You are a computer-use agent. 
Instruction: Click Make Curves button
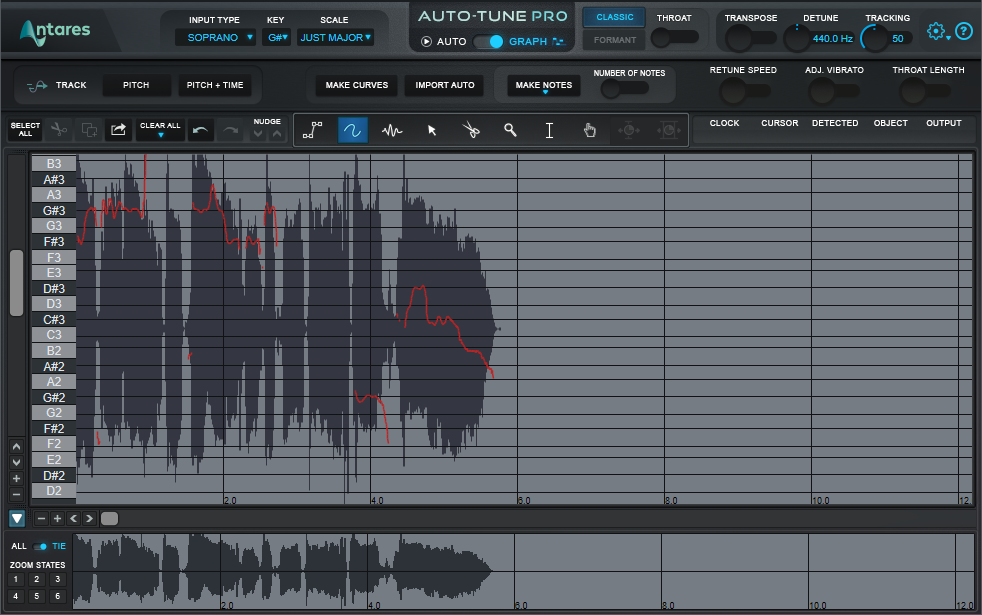point(356,85)
